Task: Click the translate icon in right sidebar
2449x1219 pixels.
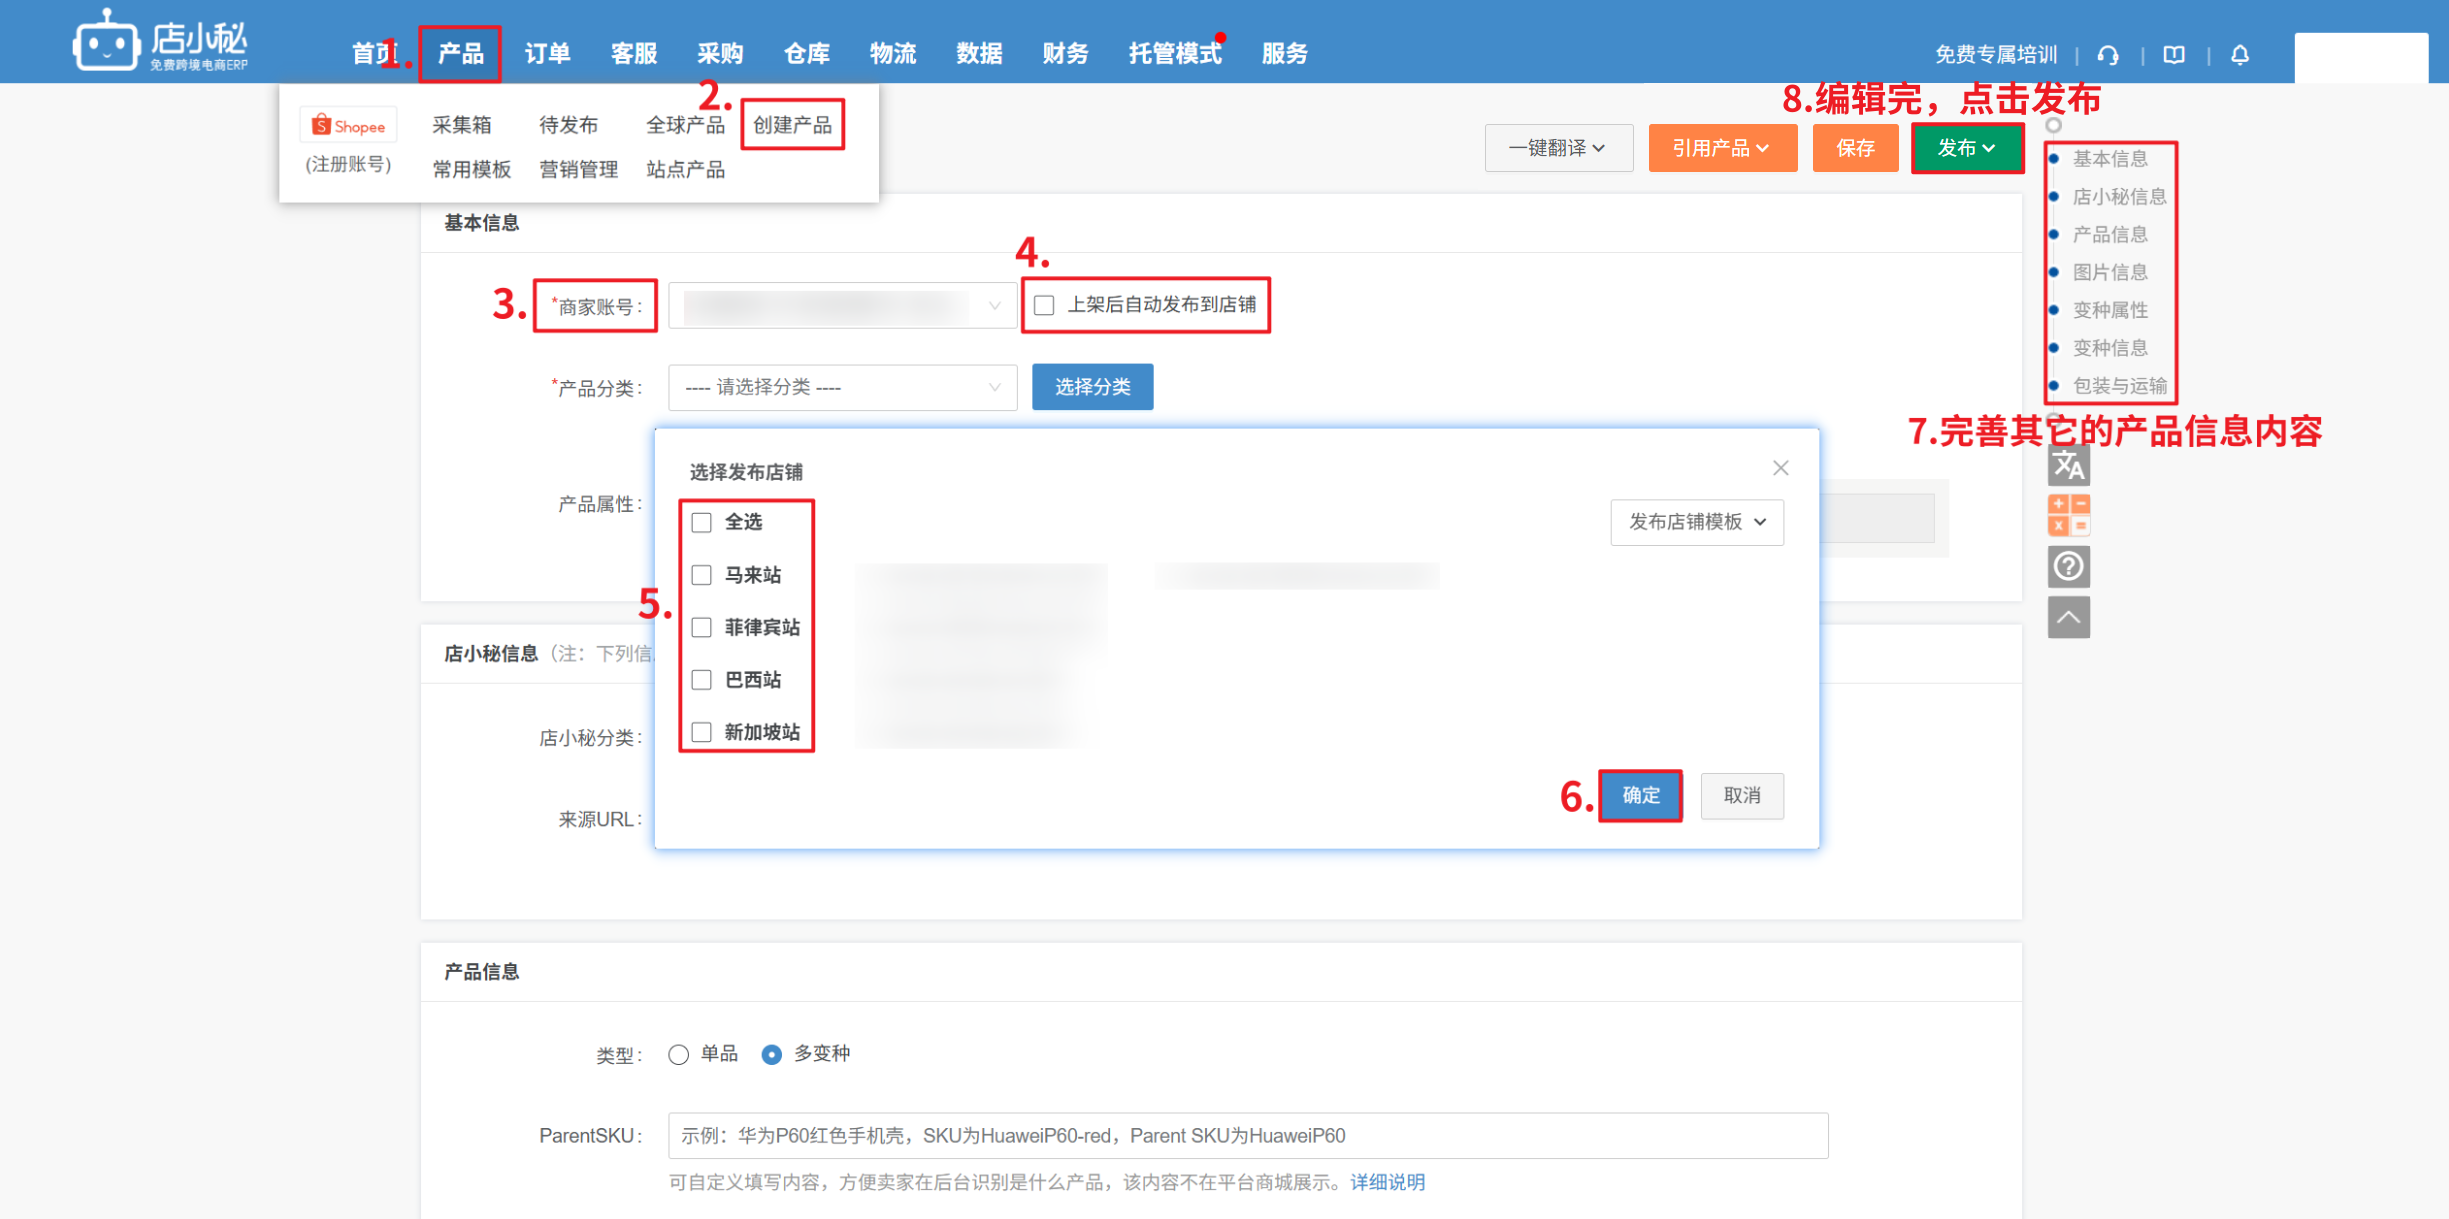Action: pyautogui.click(x=2068, y=465)
